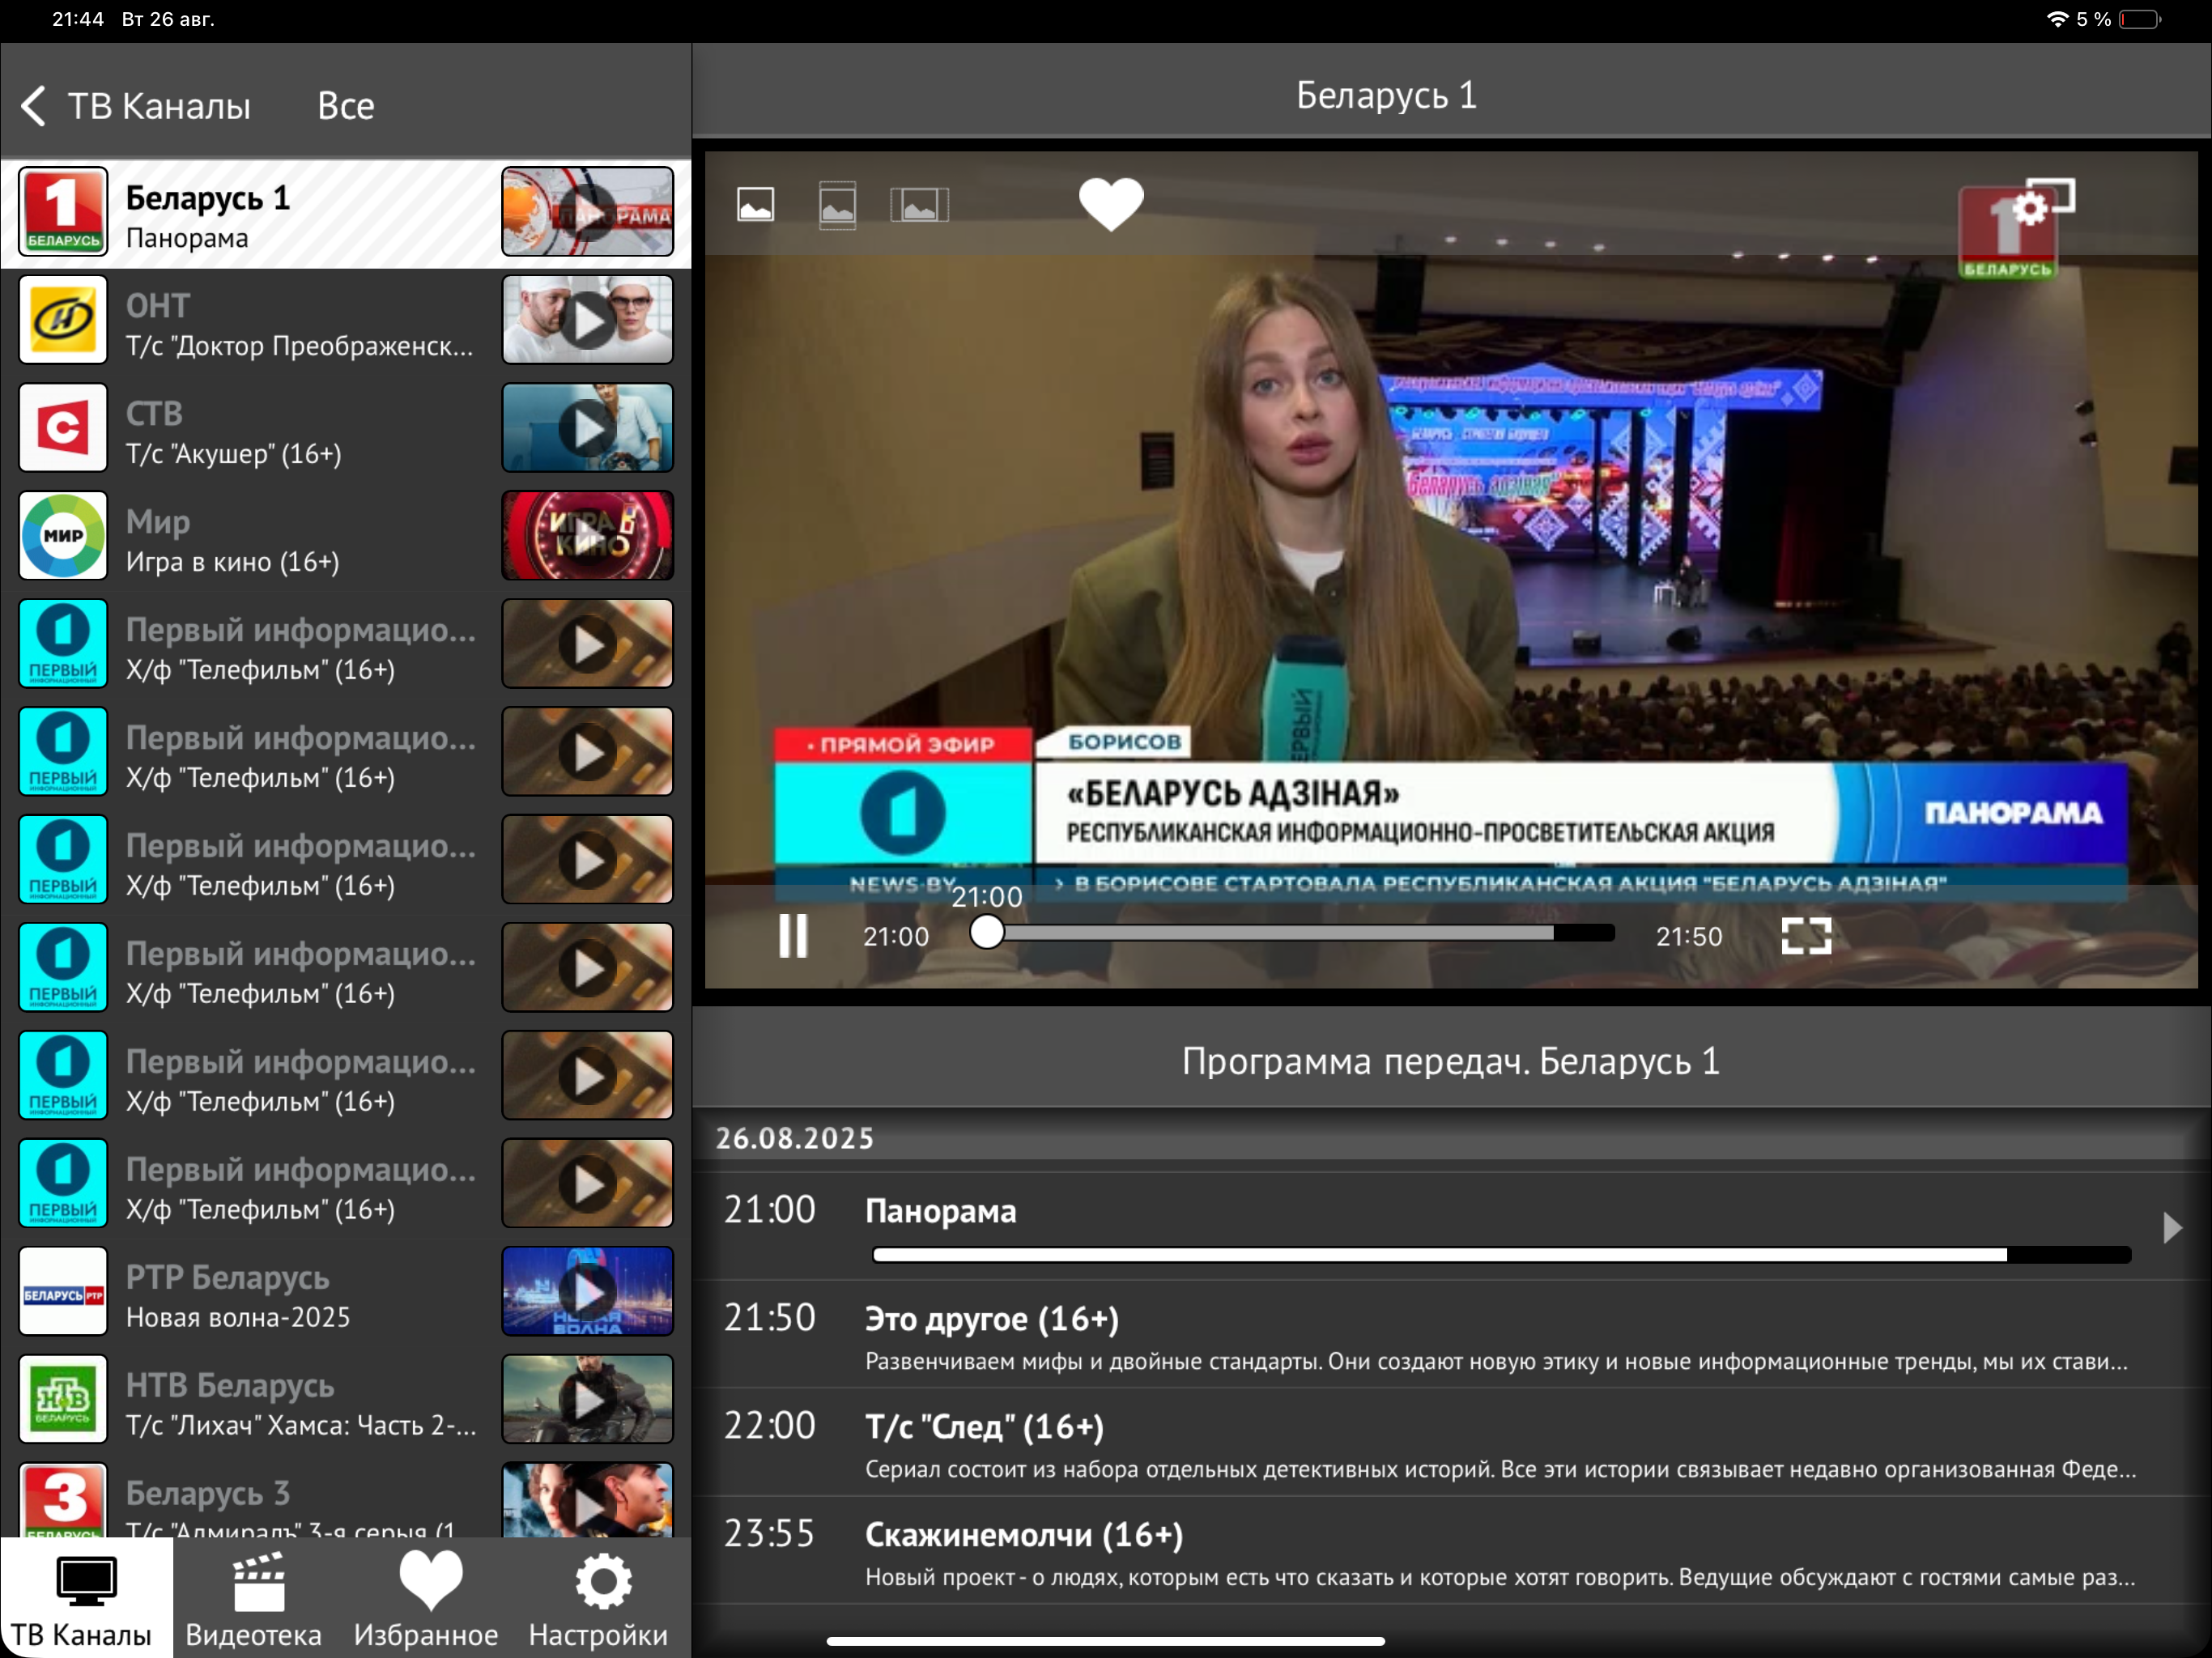Screen dimensions: 2212x1658
Task: Click the seek slider handle at 21:00
Action: point(987,932)
